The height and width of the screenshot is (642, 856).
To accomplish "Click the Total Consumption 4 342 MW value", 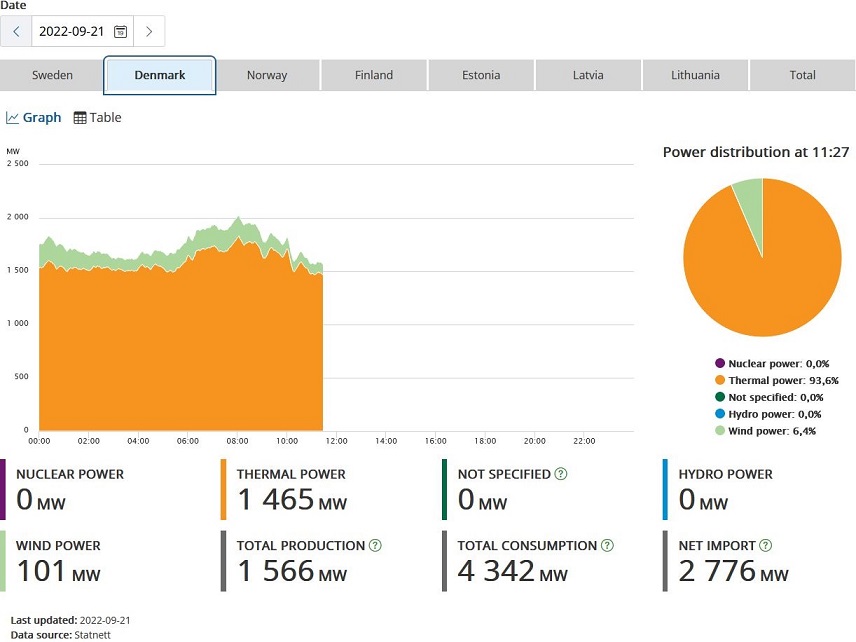I will (x=513, y=571).
